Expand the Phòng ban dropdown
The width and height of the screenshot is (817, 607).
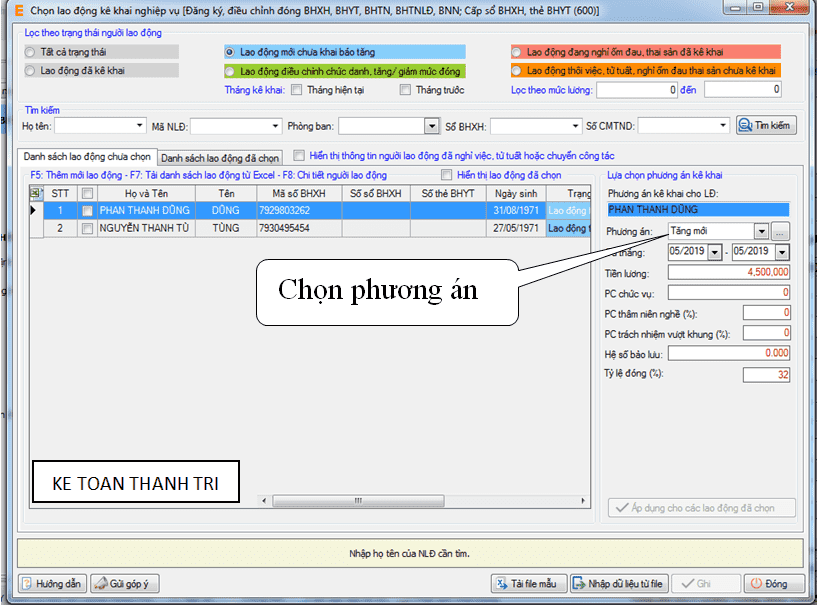tap(432, 126)
